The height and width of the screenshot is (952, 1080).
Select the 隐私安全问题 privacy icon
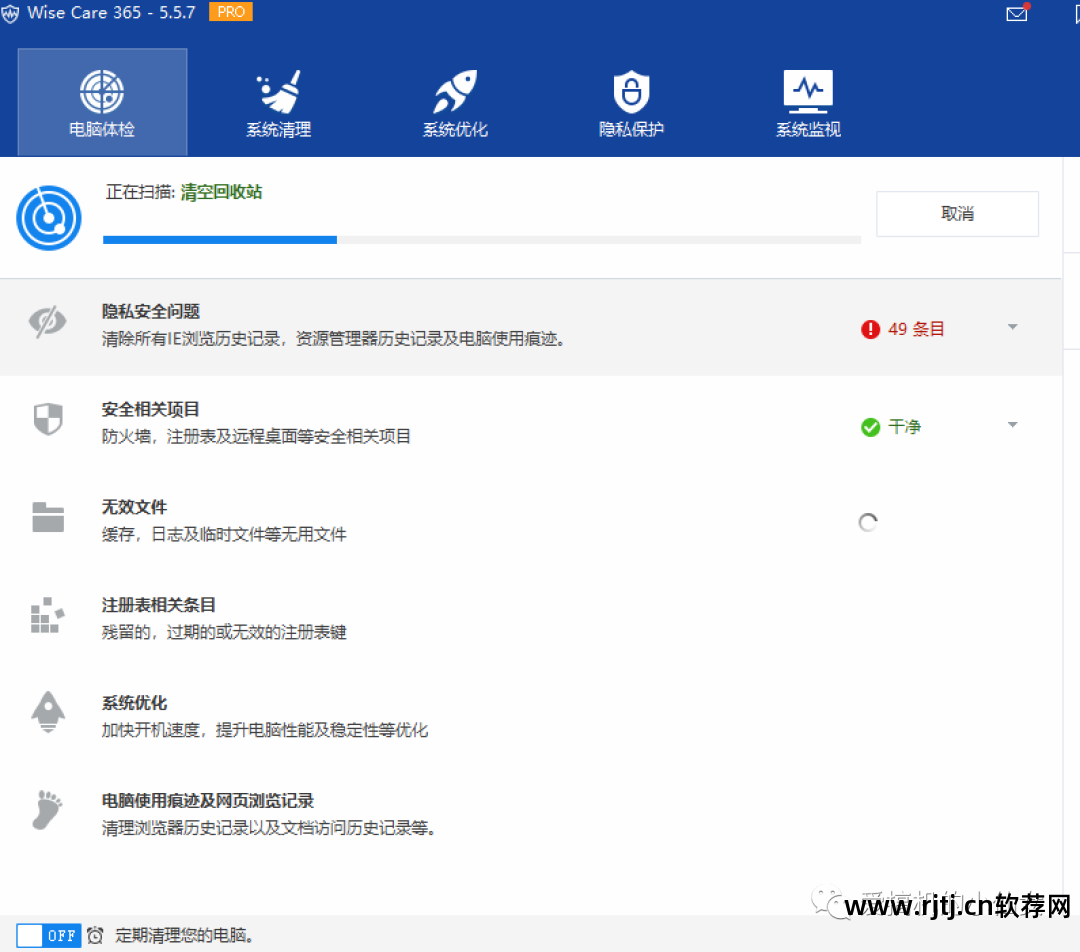click(48, 322)
